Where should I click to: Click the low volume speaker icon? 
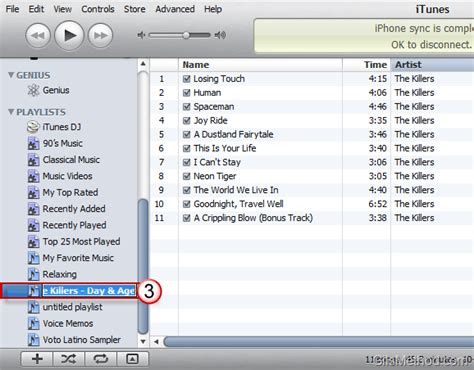point(141,35)
